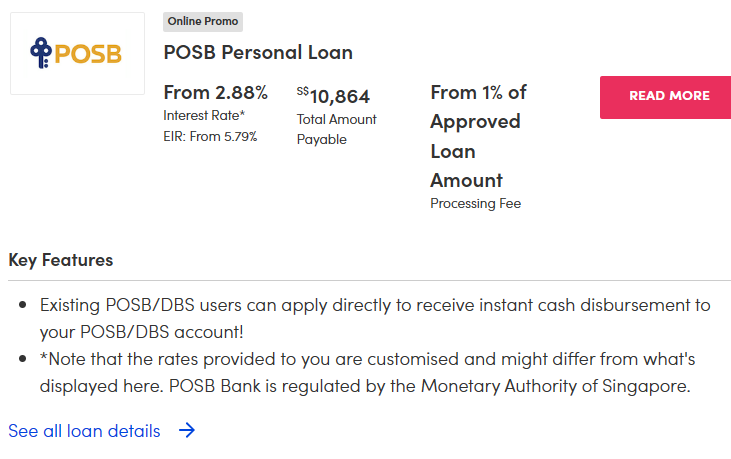This screenshot has width=731, height=459.
Task: Click the From 1% of Approved Loan Amount text
Action: click(477, 136)
